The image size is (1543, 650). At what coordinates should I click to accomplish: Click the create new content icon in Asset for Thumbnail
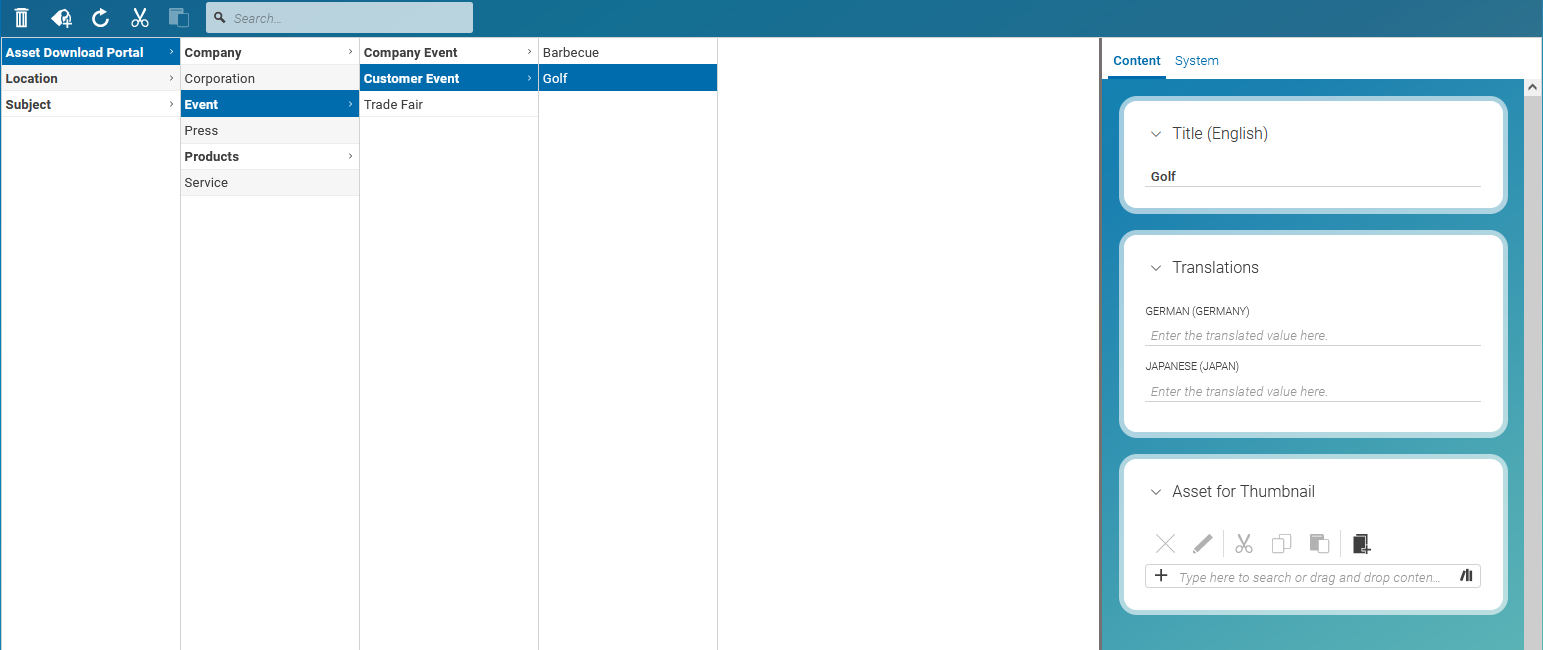click(1360, 544)
